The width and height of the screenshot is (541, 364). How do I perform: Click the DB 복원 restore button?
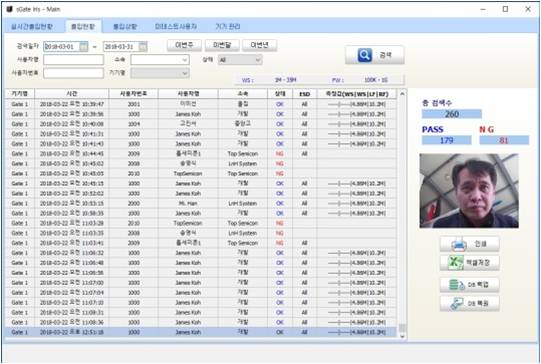click(x=469, y=304)
